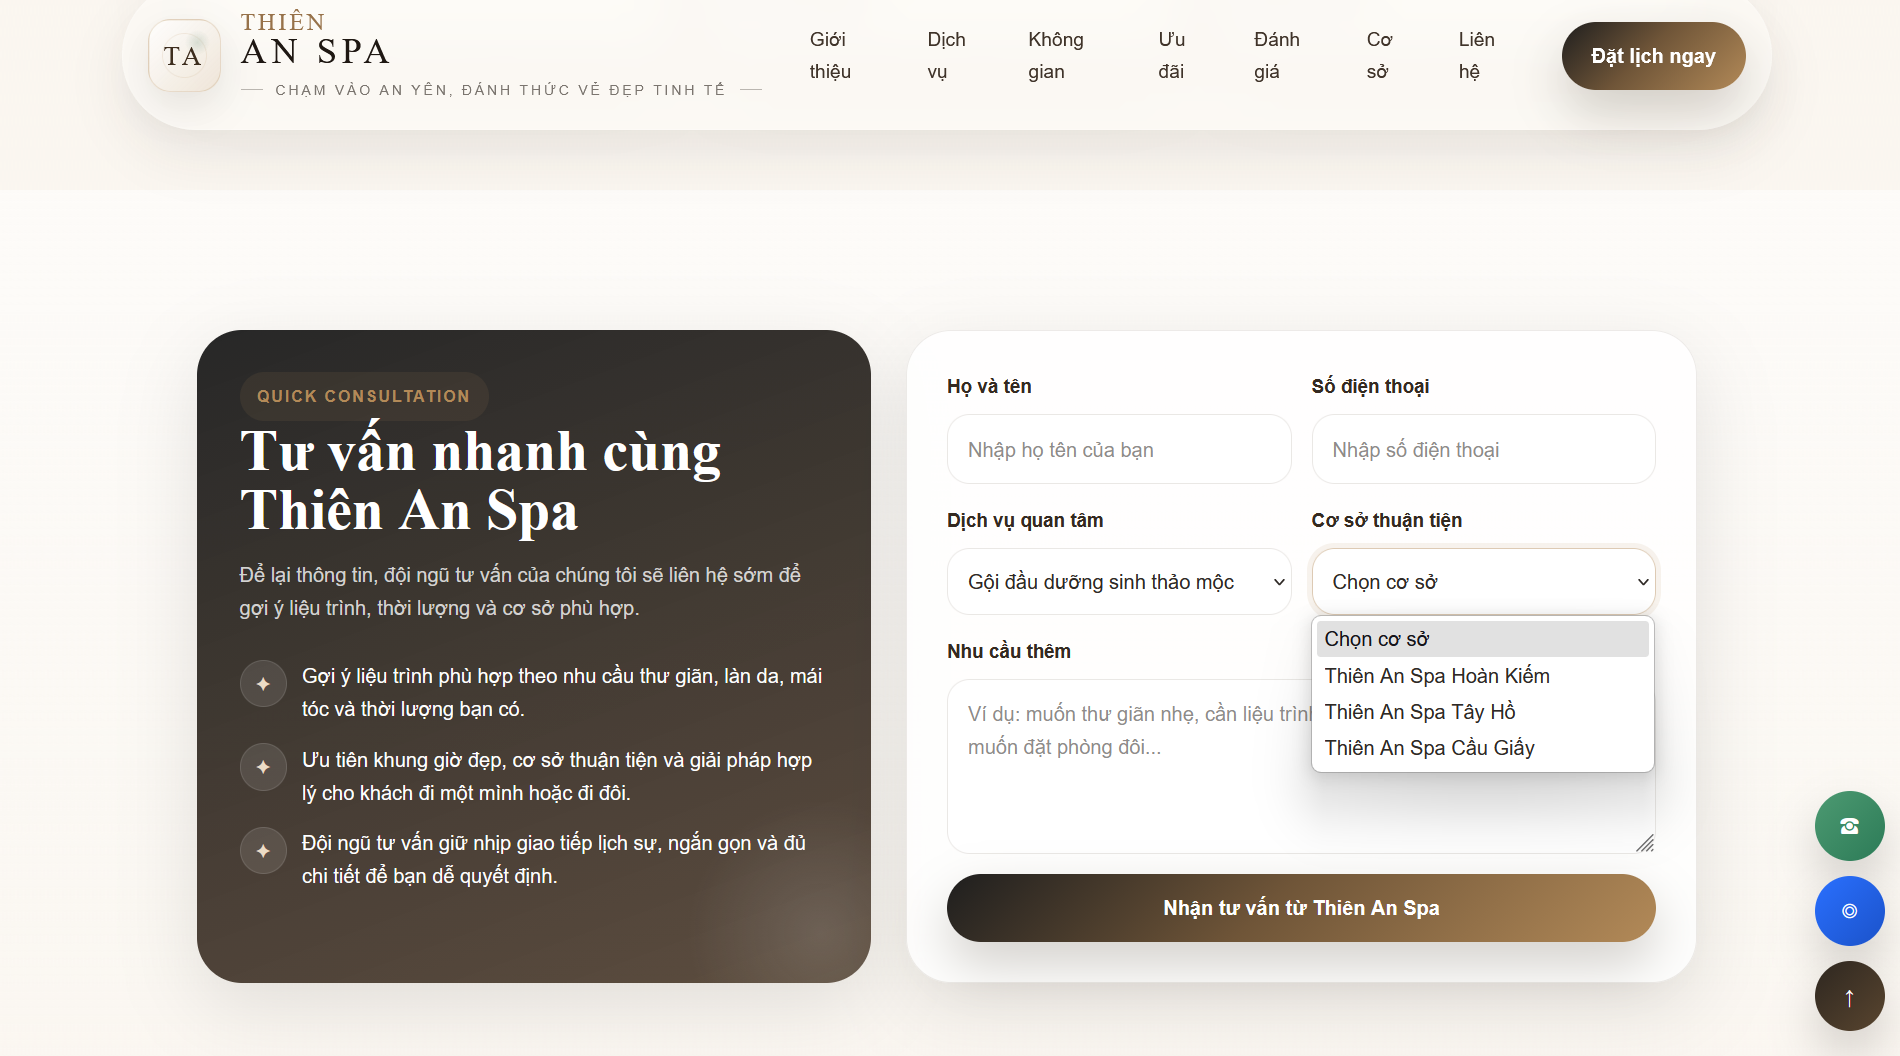Go to the 'Dịch vụ' section
The width and height of the screenshot is (1900, 1056).
[x=944, y=55]
